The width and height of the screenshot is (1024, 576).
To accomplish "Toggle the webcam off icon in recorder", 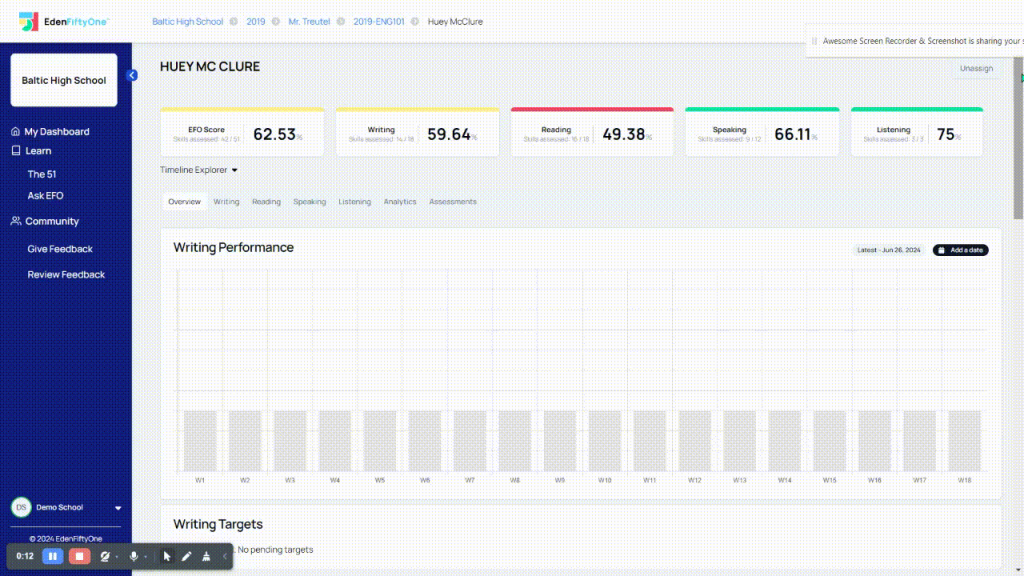I will pos(105,556).
